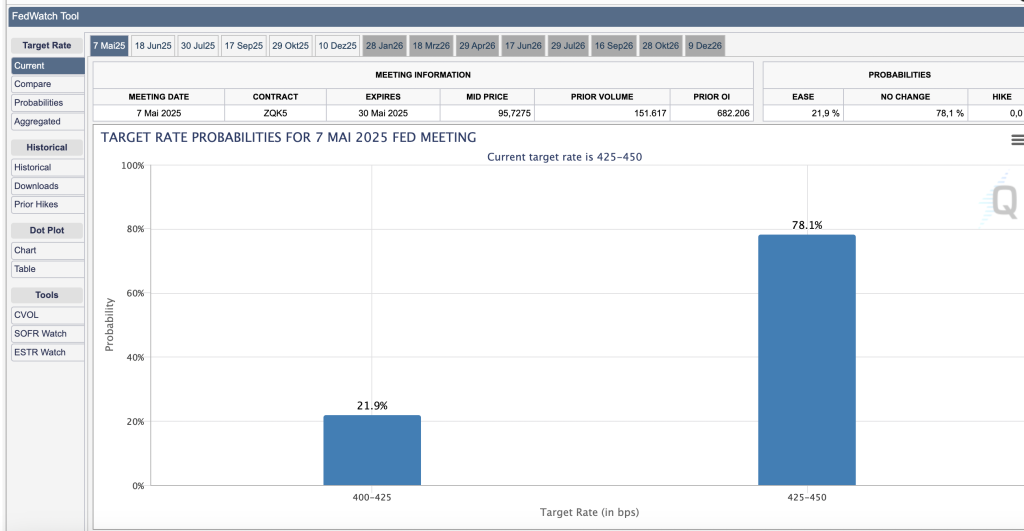1024x531 pixels.
Task: Open the Probabilities sidebar item
Action: [x=47, y=103]
